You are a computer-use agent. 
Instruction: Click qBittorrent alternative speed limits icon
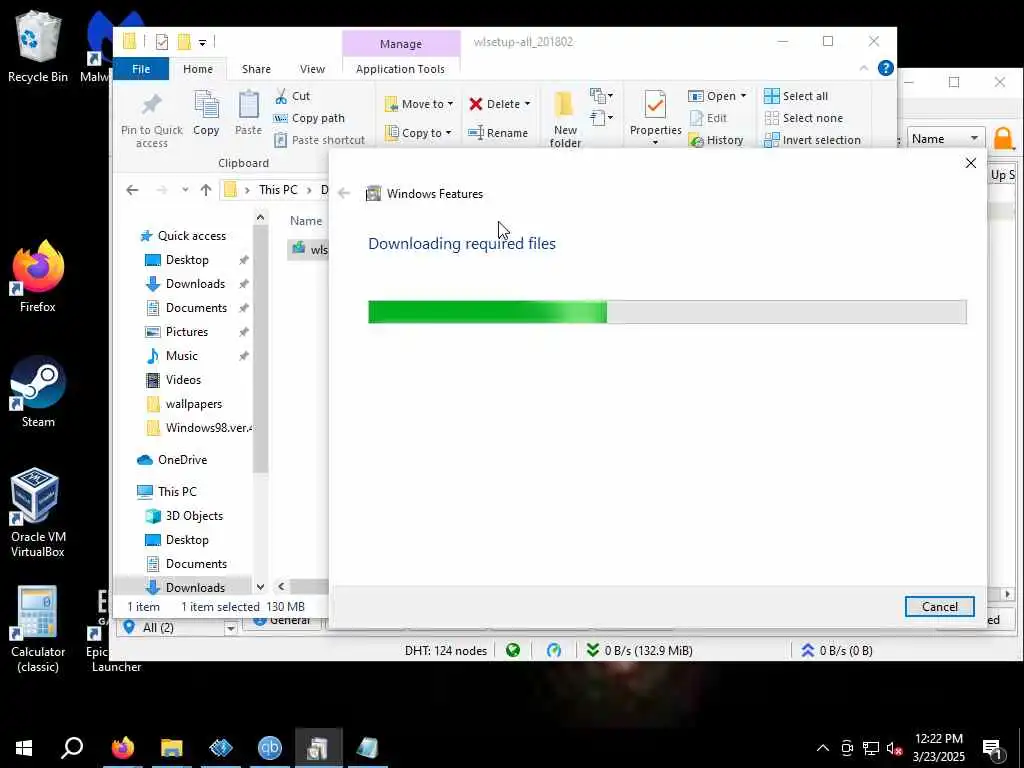554,650
